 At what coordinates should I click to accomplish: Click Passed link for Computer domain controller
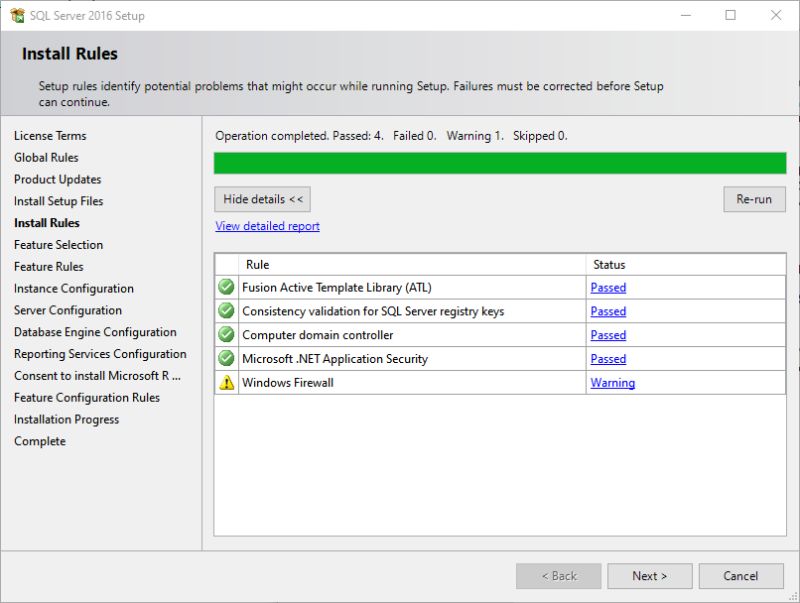[x=608, y=335]
